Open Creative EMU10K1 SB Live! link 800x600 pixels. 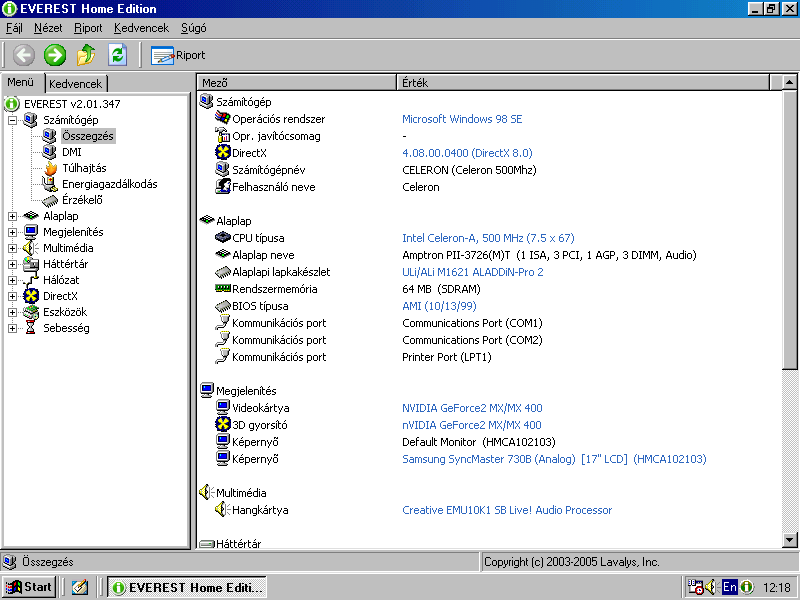(x=507, y=510)
